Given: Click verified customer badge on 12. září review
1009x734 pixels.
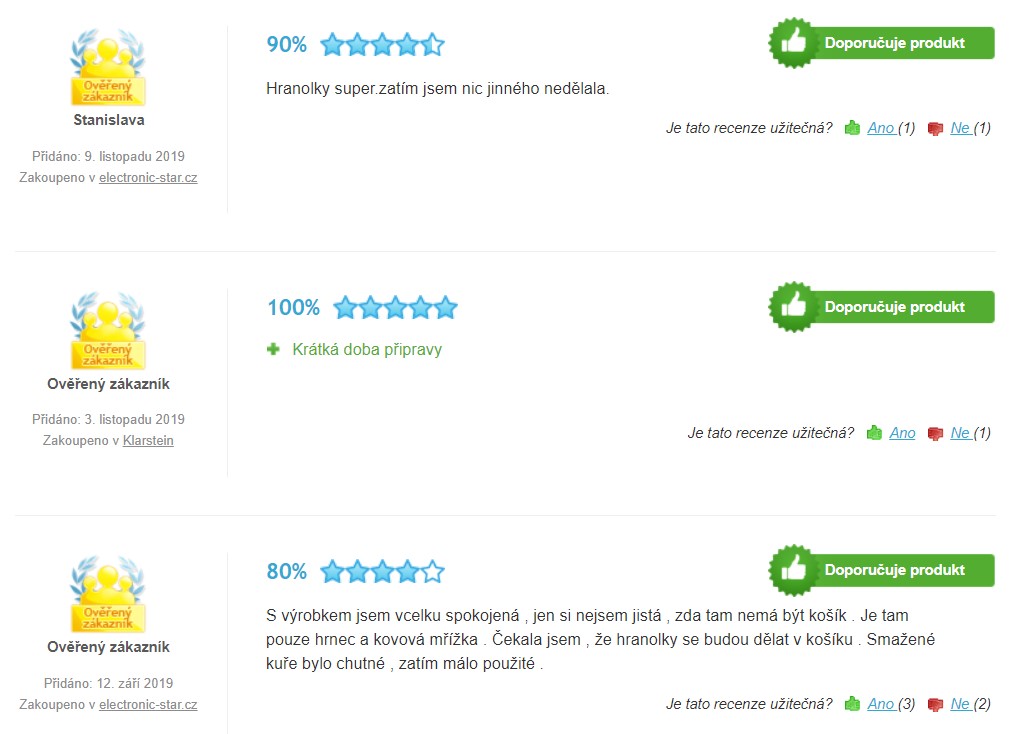Looking at the screenshot, I should (x=108, y=595).
